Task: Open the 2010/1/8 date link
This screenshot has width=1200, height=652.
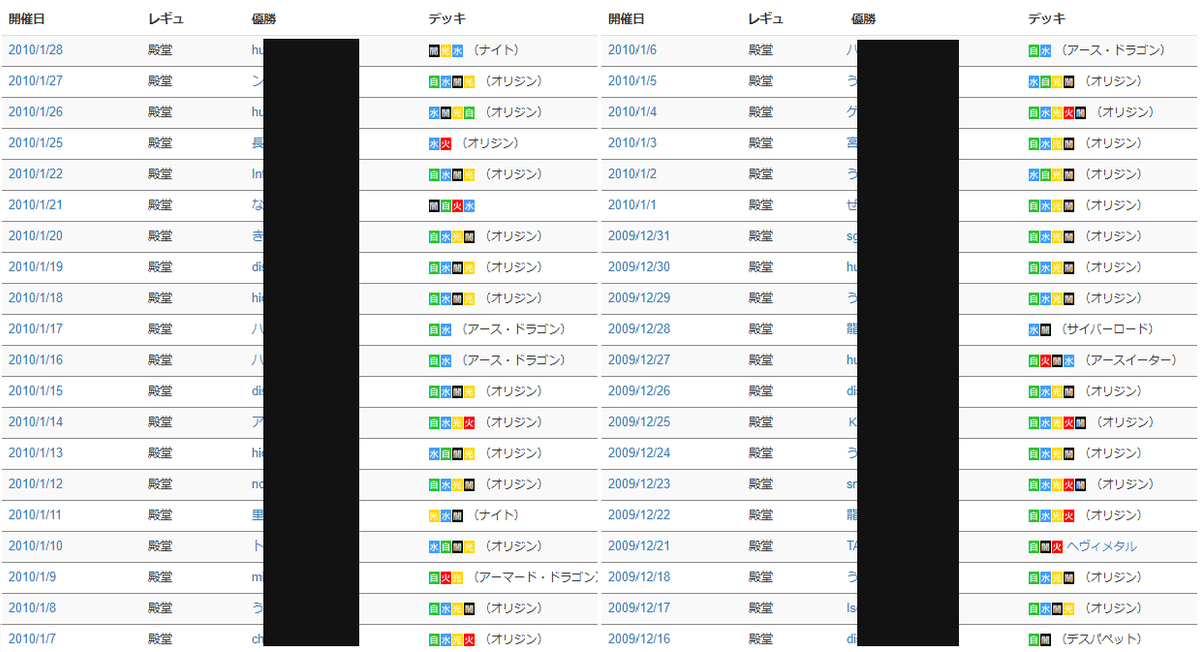Action: pyautogui.click(x=32, y=608)
